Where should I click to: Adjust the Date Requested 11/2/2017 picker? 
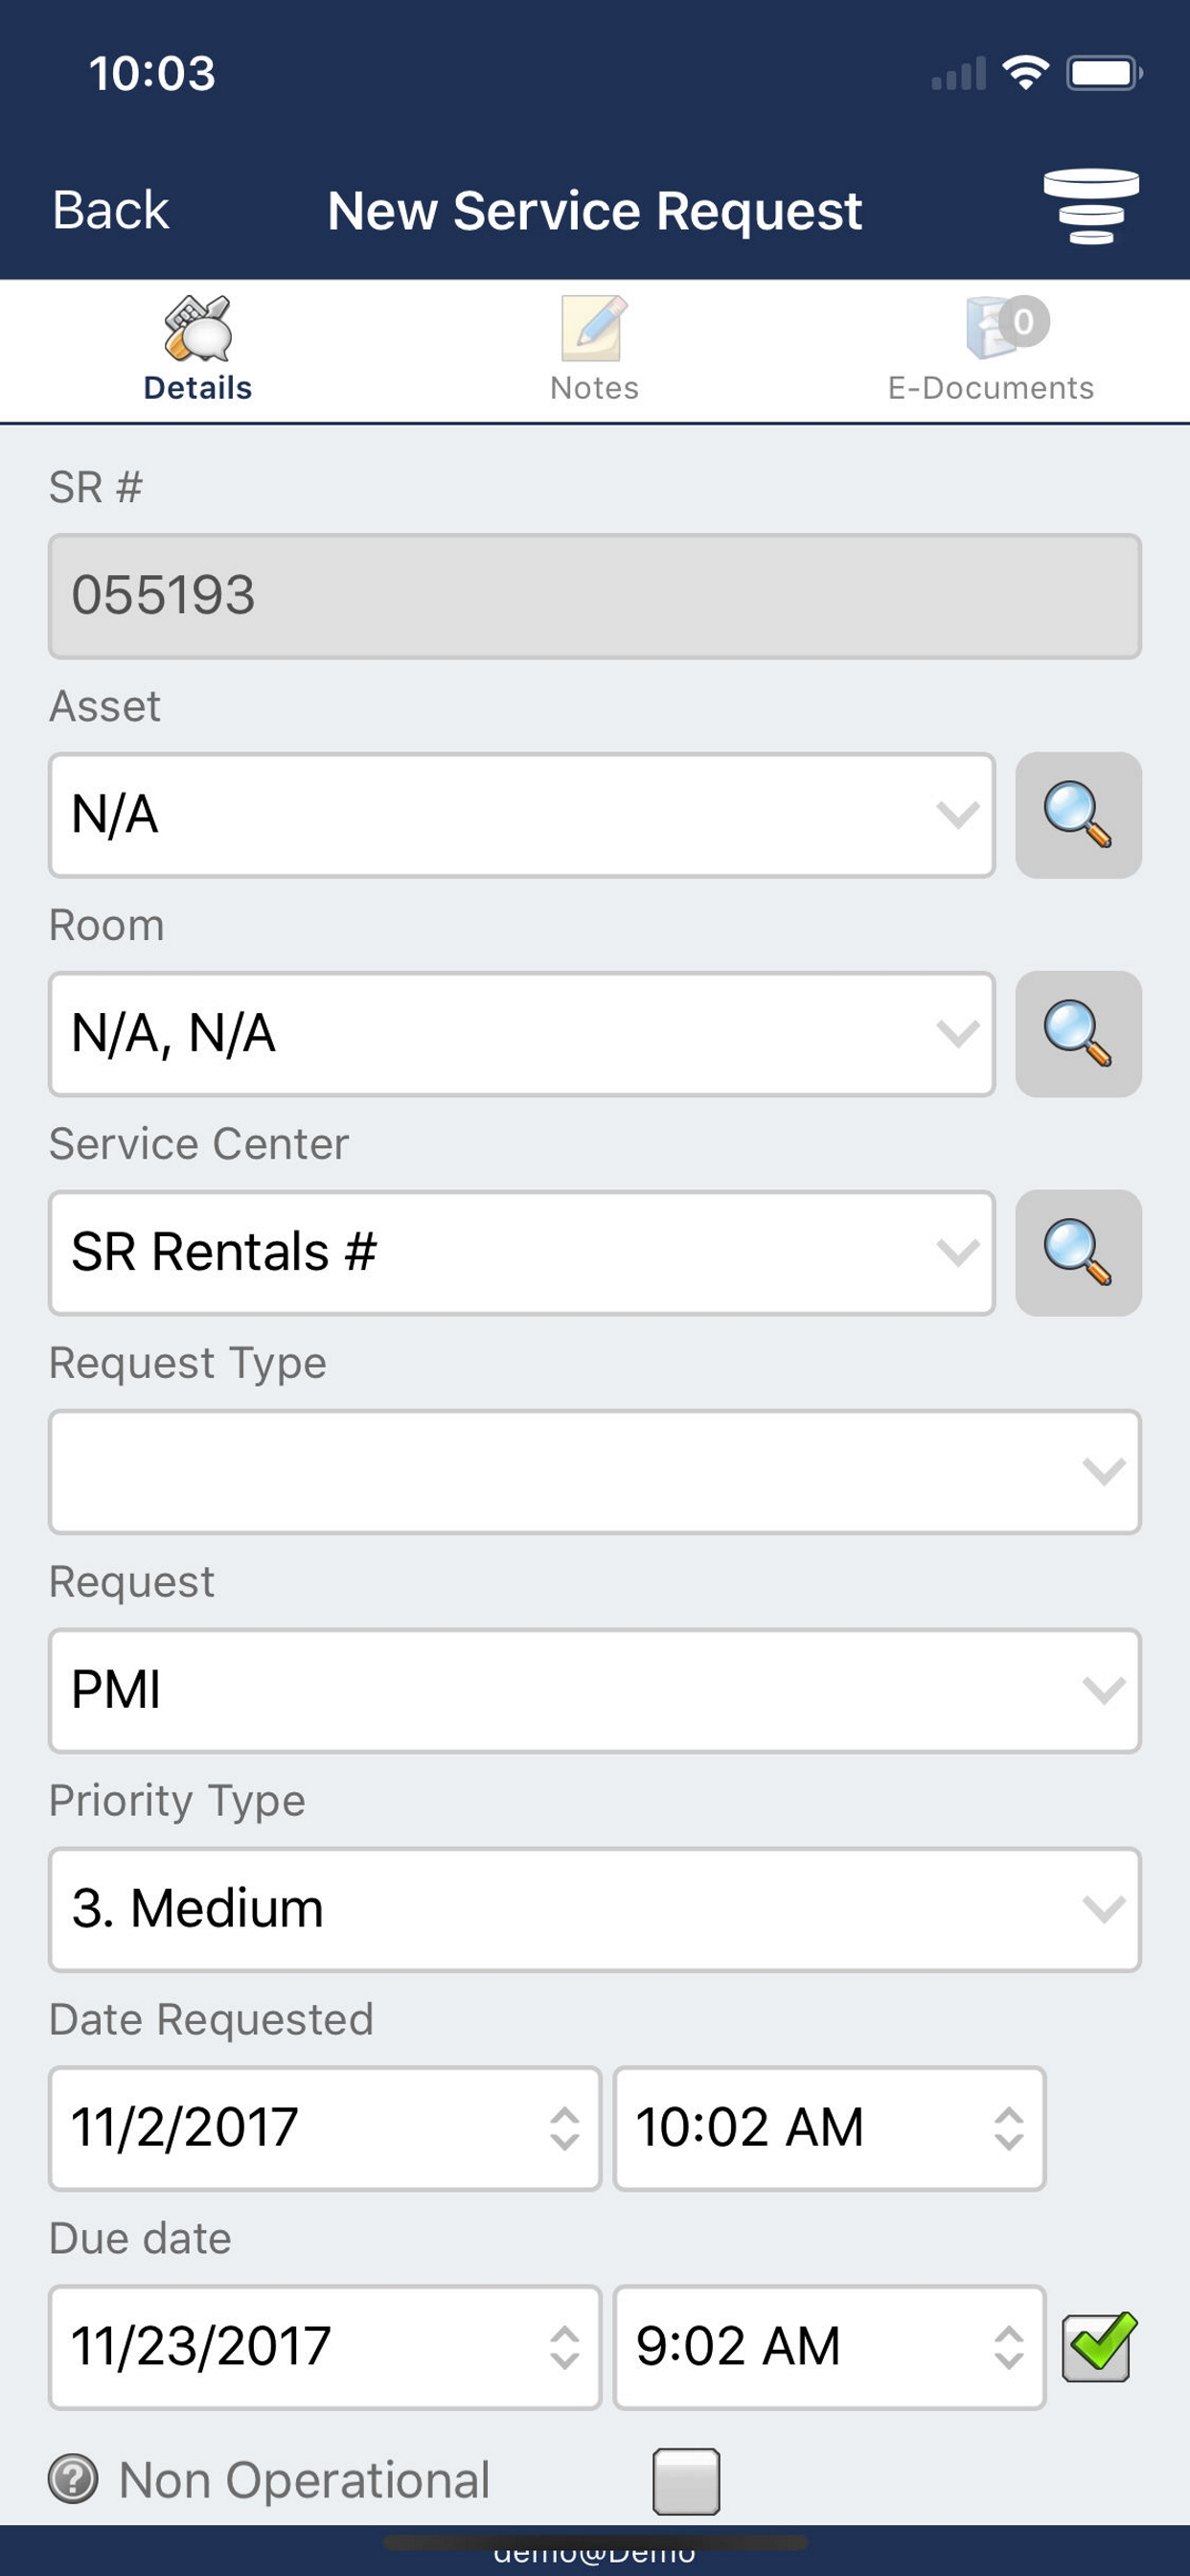[324, 2128]
